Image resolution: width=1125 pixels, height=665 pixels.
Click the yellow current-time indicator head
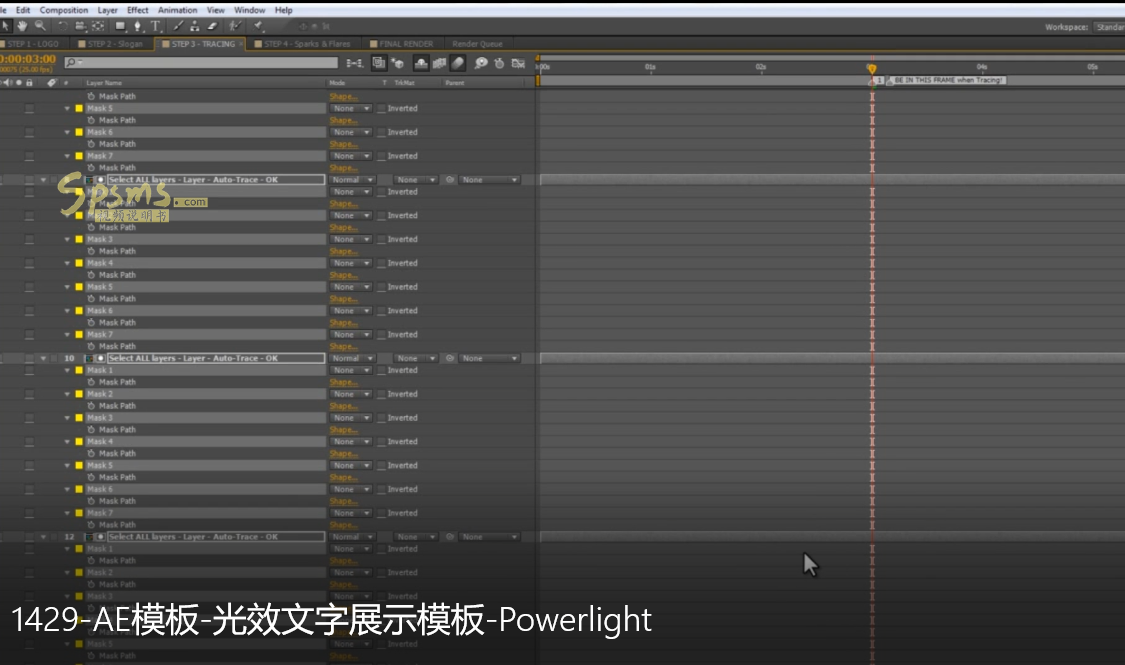point(872,69)
